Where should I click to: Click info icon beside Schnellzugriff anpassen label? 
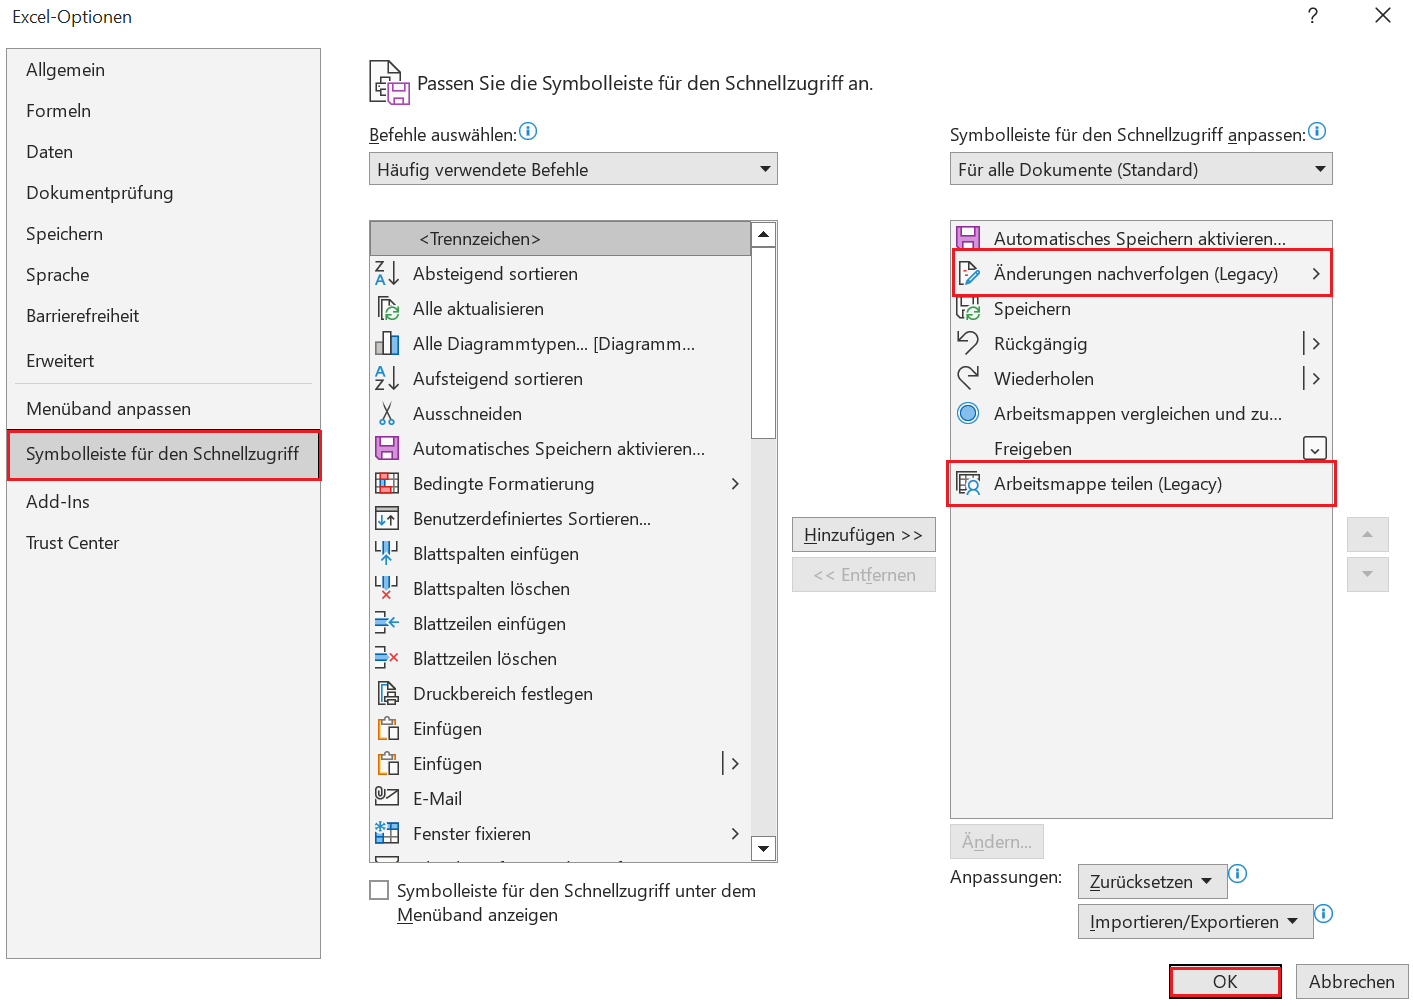tap(1317, 131)
